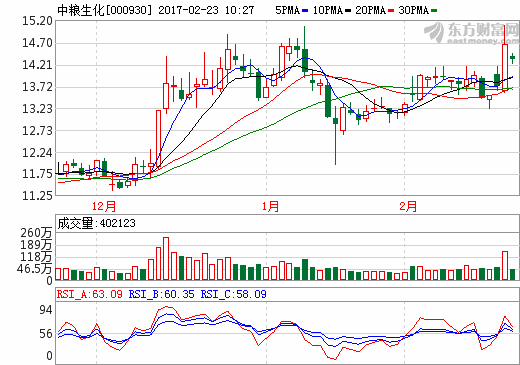Click the stock title 中粮生化[000930]
The height and width of the screenshot is (365, 520).
(105, 10)
